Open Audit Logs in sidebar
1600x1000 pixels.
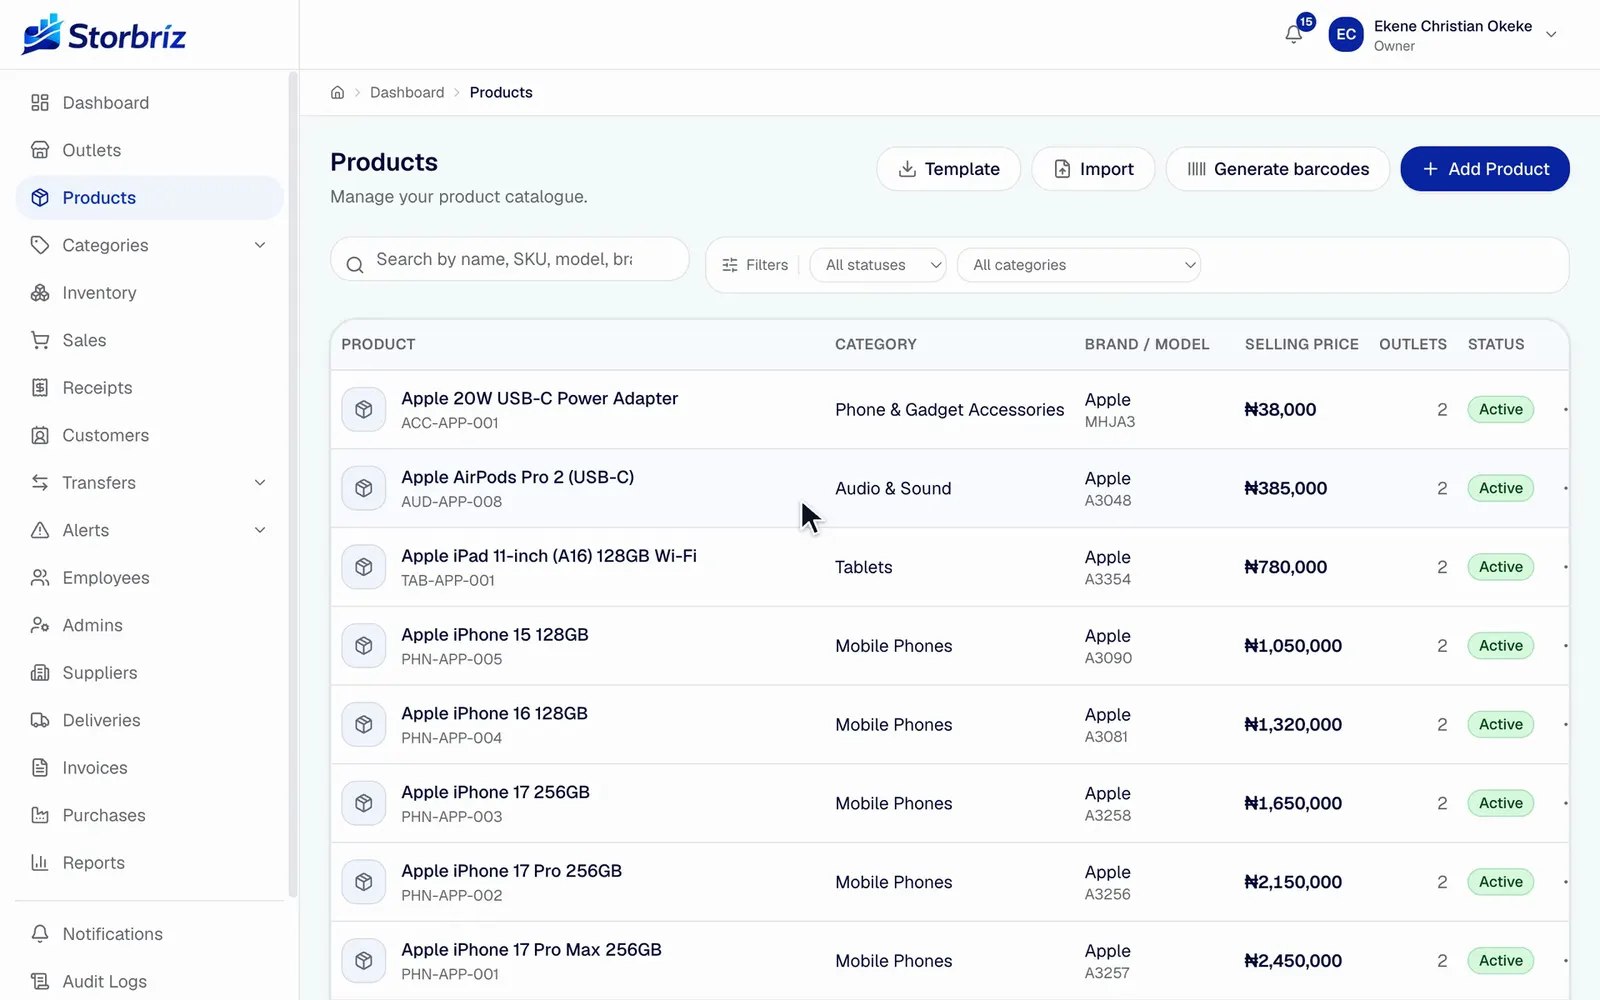click(x=150, y=981)
